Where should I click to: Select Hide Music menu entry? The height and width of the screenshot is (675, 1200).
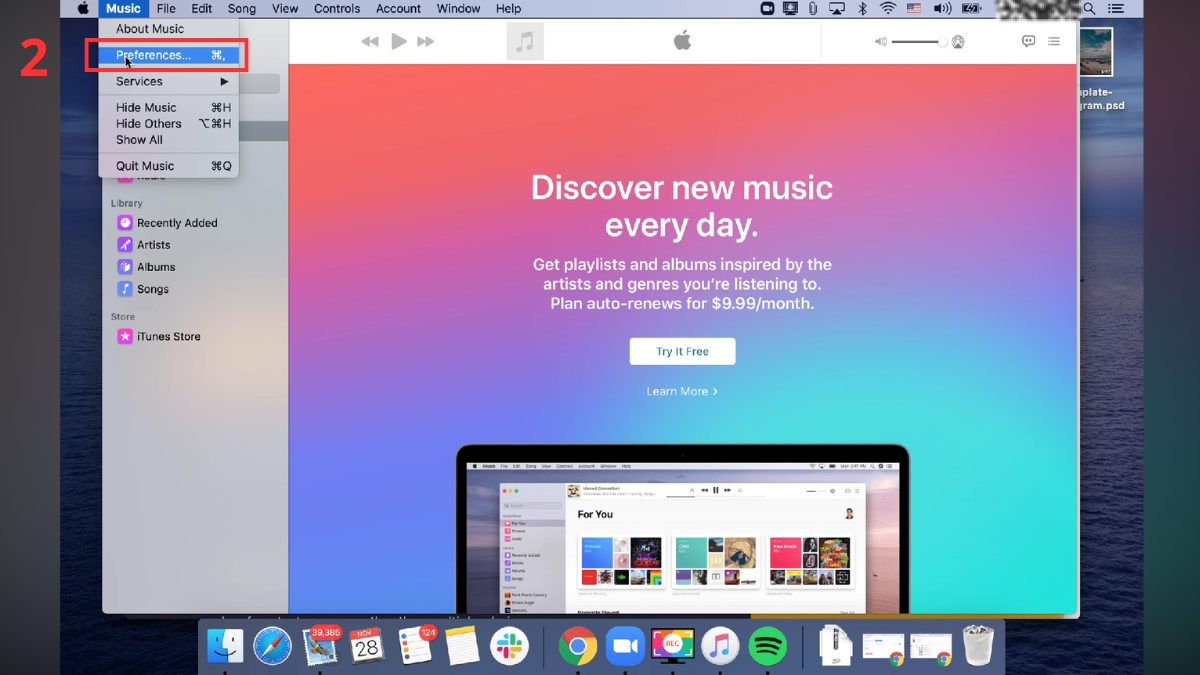168,107
